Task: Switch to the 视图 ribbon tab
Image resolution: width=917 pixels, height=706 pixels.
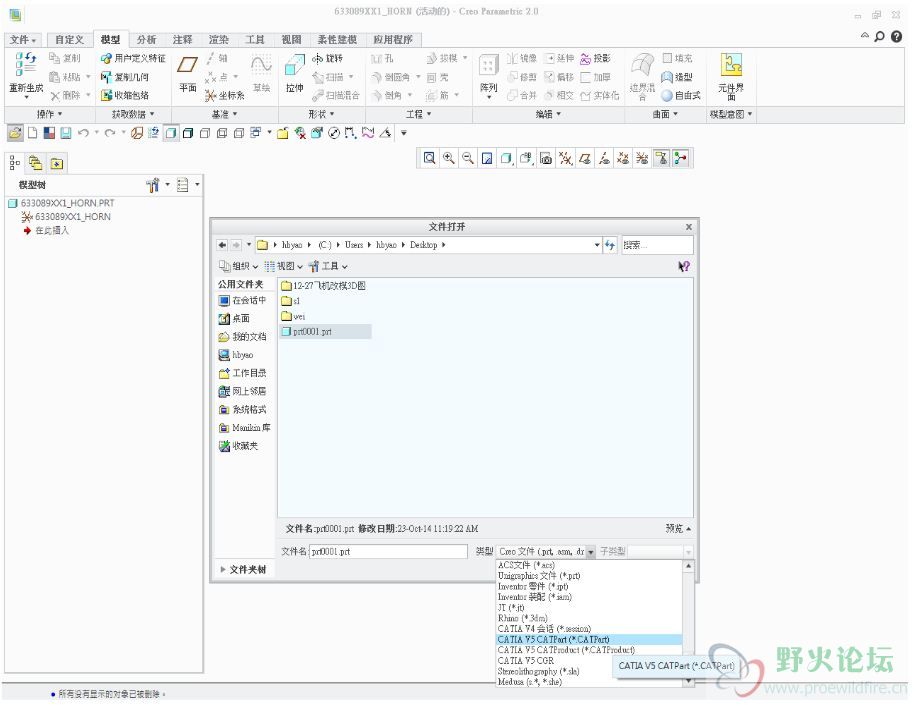Action: point(291,39)
